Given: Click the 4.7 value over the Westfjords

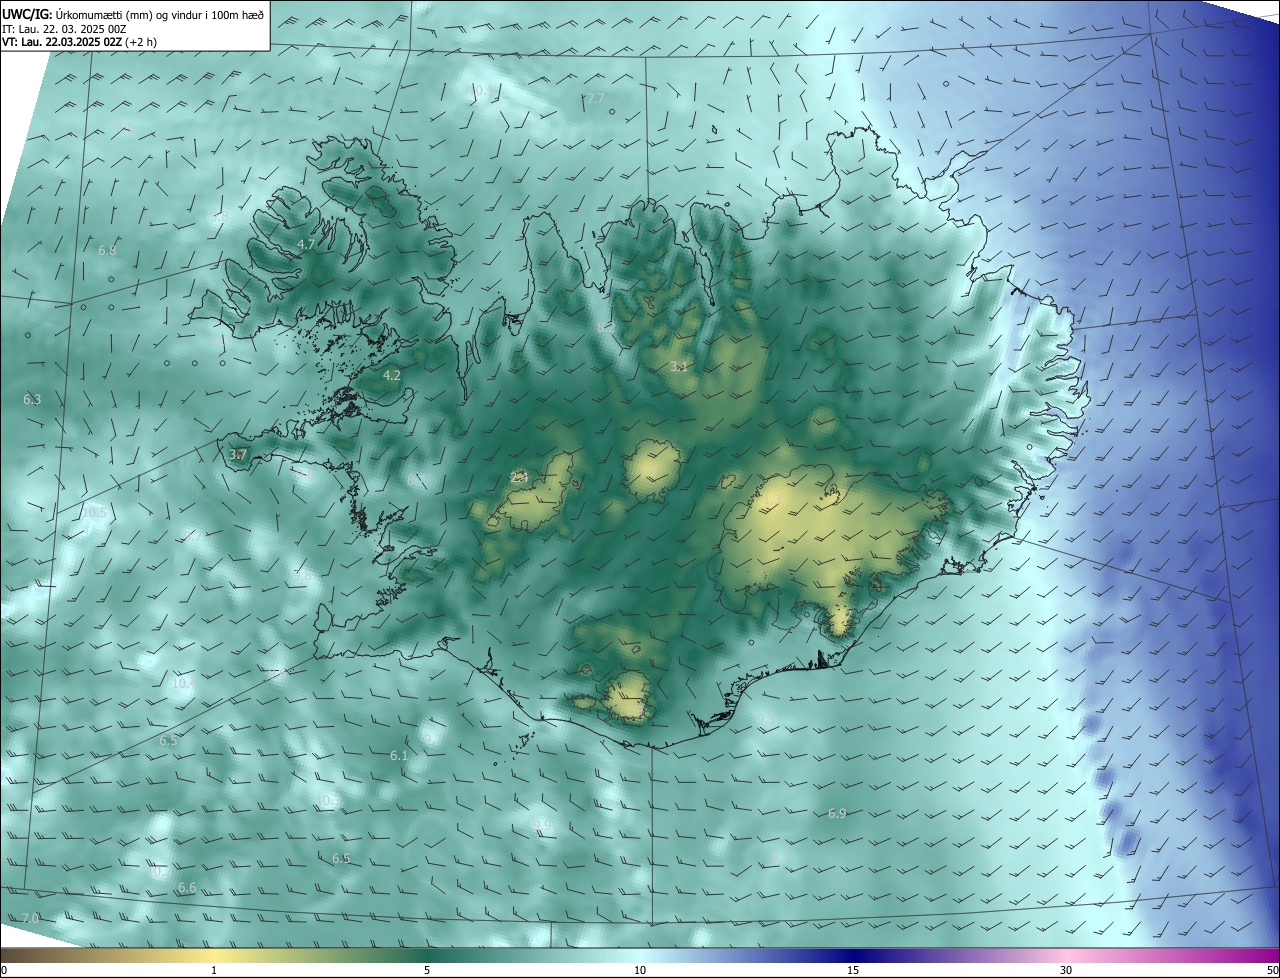Looking at the screenshot, I should 307,244.
